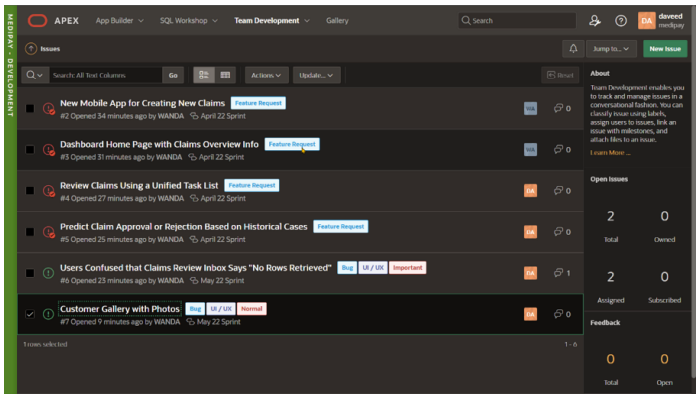Open the Update dropdown menu
This screenshot has width=699, height=403.
pyautogui.click(x=317, y=75)
